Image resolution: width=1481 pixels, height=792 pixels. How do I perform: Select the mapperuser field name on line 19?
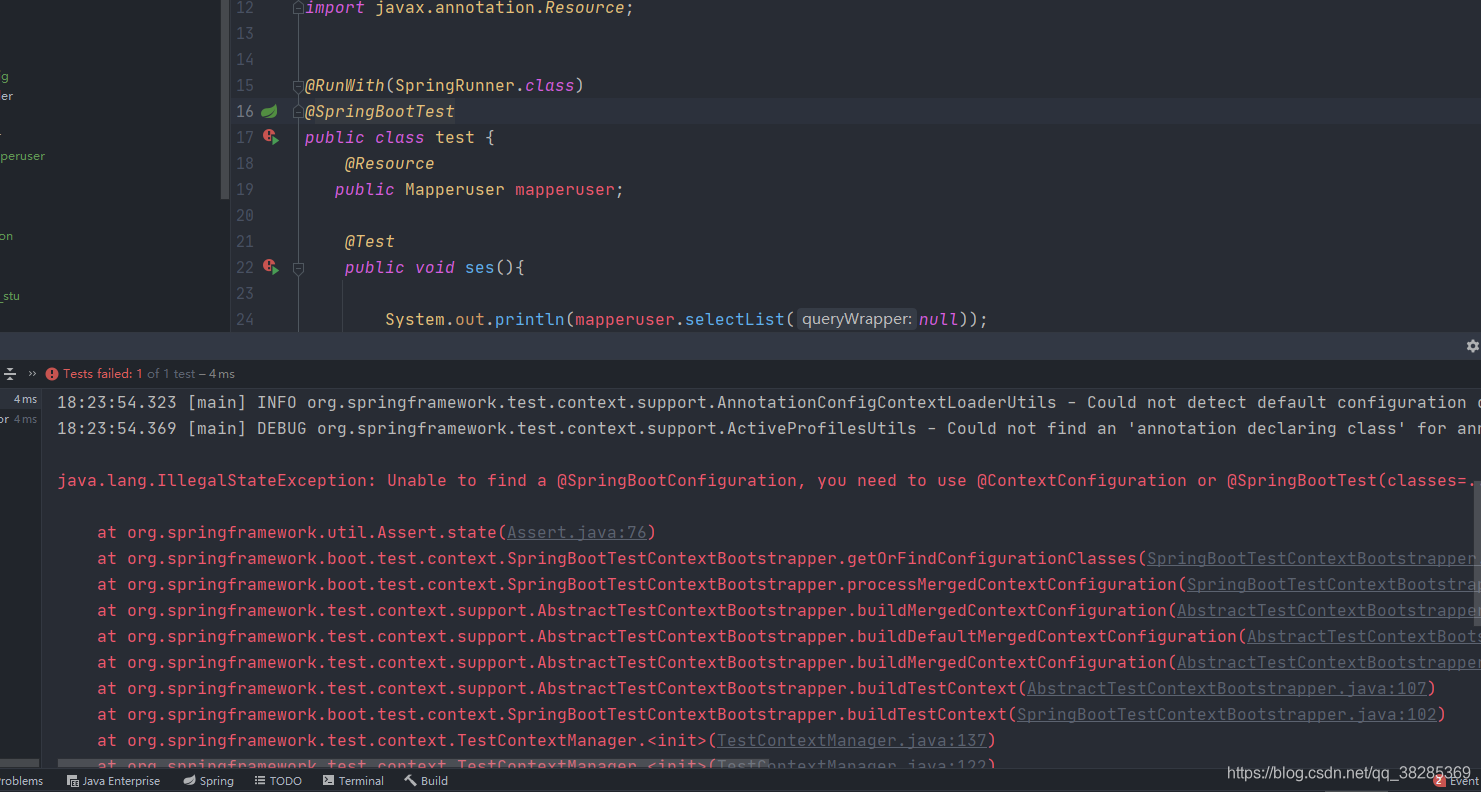click(565, 190)
